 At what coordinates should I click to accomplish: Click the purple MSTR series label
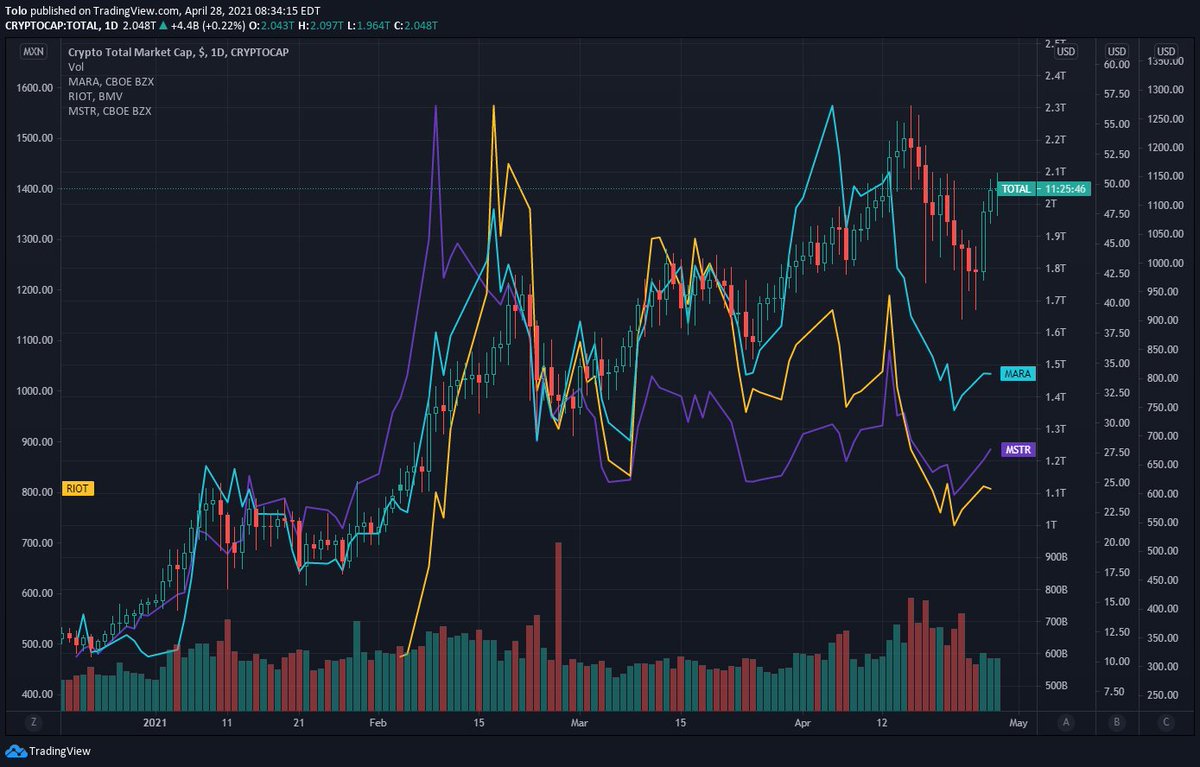[1017, 450]
